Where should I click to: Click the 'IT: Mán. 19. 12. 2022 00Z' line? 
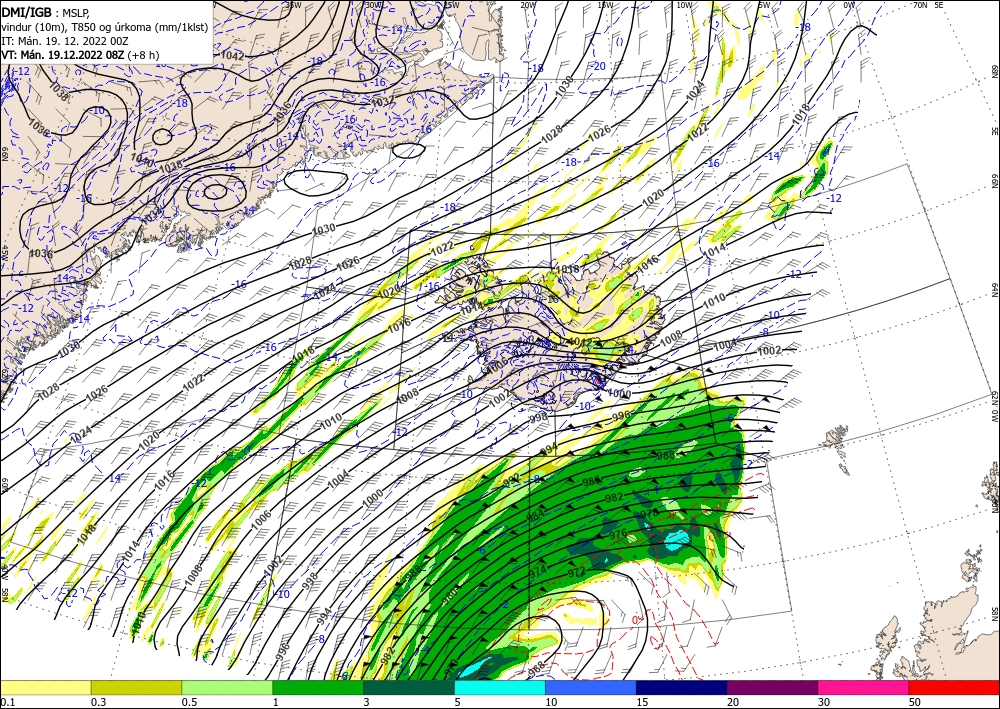click(65, 41)
